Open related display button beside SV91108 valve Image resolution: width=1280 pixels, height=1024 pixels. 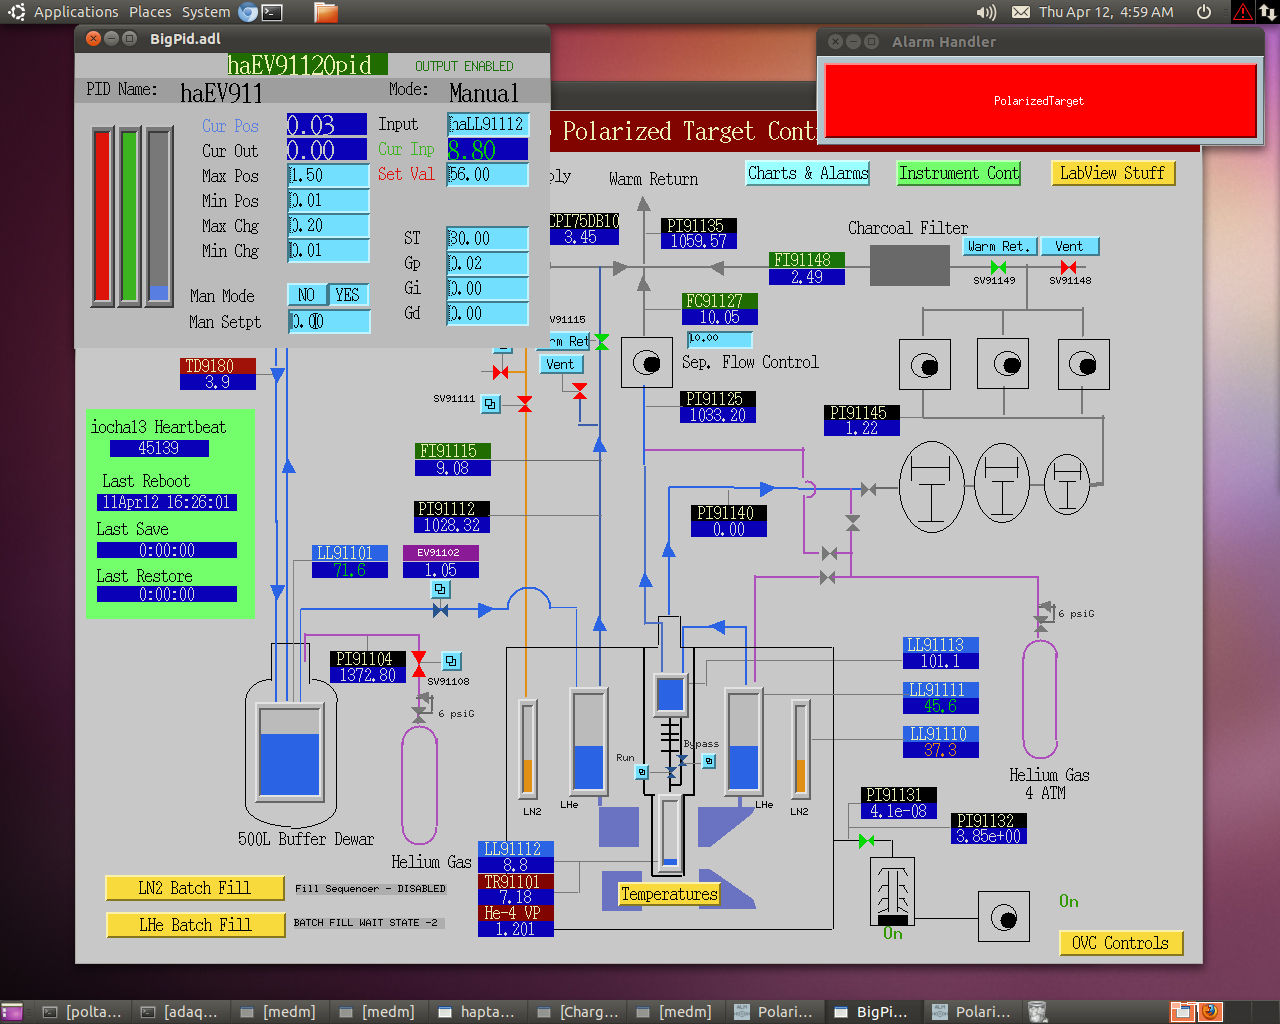pos(451,661)
